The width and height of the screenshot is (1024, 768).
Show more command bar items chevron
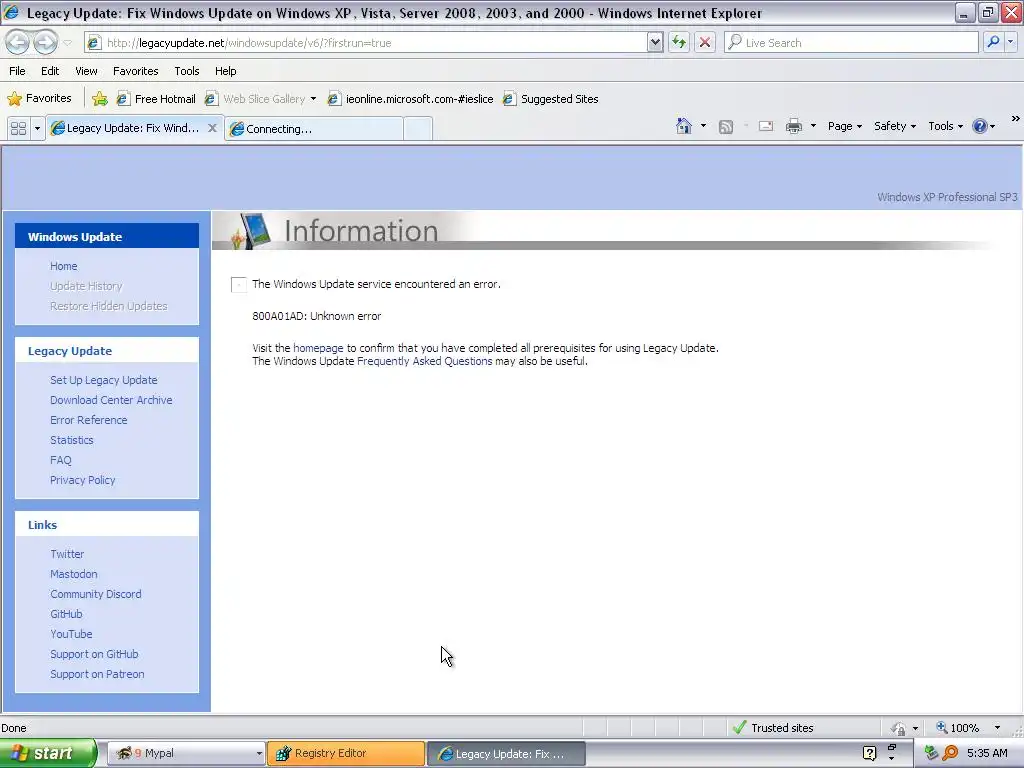tap(1016, 119)
